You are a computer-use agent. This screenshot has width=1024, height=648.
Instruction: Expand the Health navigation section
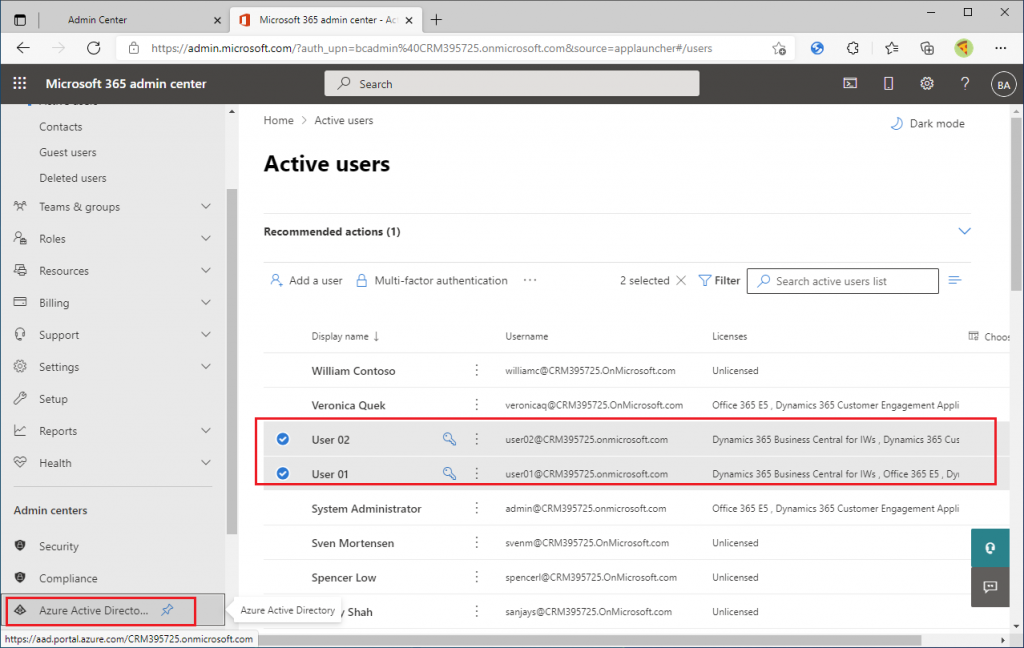click(x=206, y=462)
